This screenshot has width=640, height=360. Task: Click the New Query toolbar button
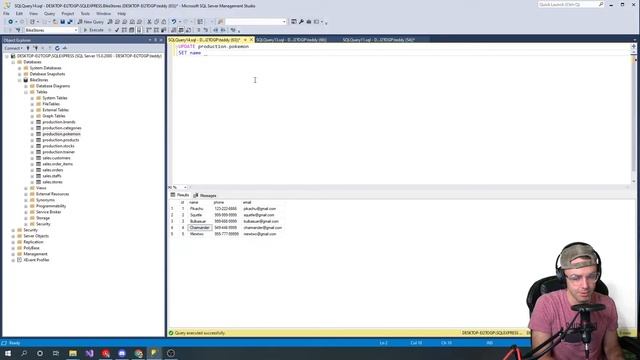91,22
